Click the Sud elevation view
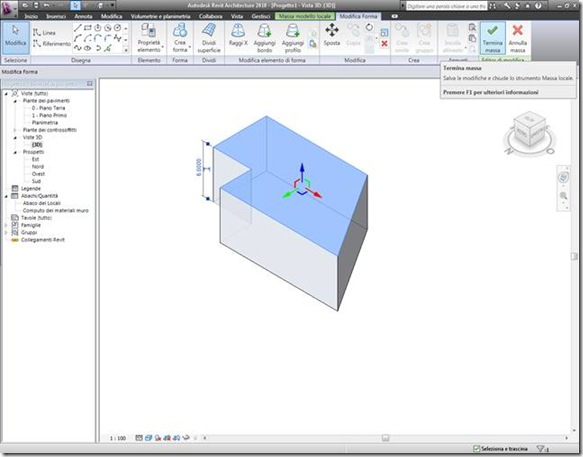 pyautogui.click(x=36, y=181)
